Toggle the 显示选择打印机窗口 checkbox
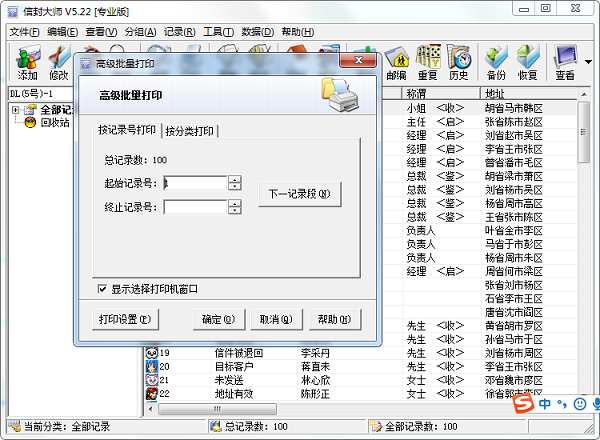 tap(102, 289)
